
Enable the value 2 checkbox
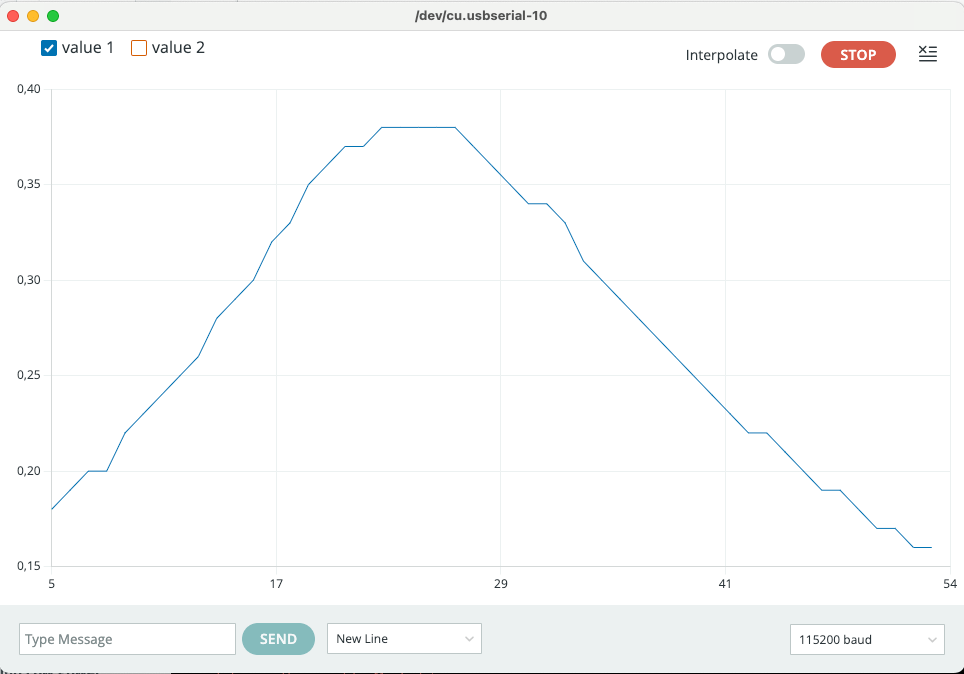tap(139, 48)
